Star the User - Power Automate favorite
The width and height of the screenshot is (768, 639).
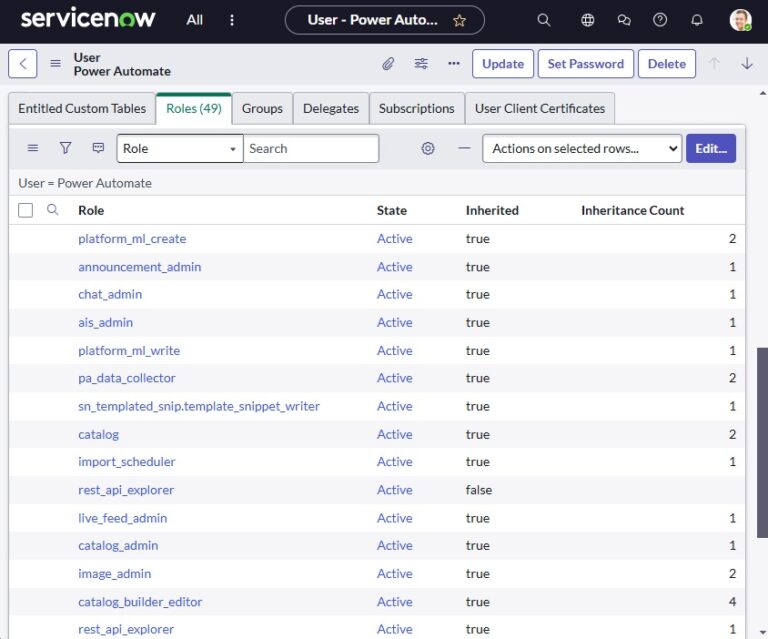click(460, 20)
